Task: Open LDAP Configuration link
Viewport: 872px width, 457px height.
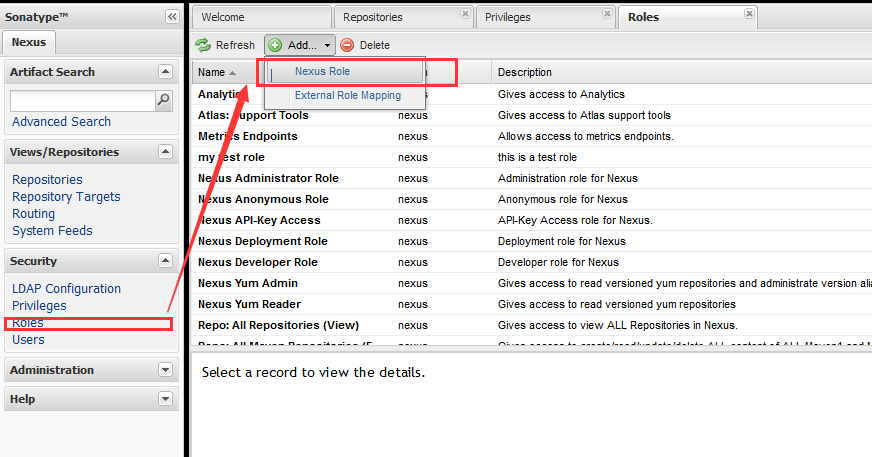Action: (66, 289)
